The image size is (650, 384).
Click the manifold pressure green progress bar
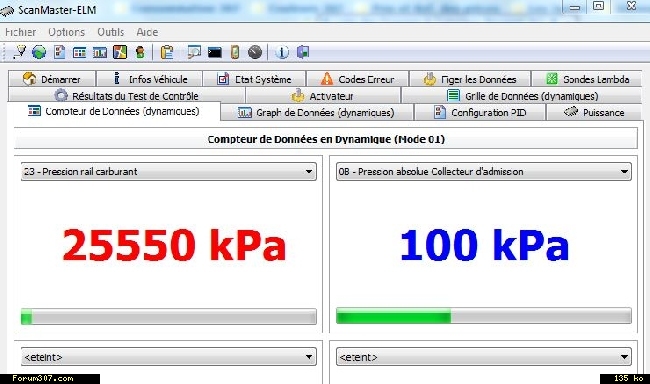tap(484, 316)
